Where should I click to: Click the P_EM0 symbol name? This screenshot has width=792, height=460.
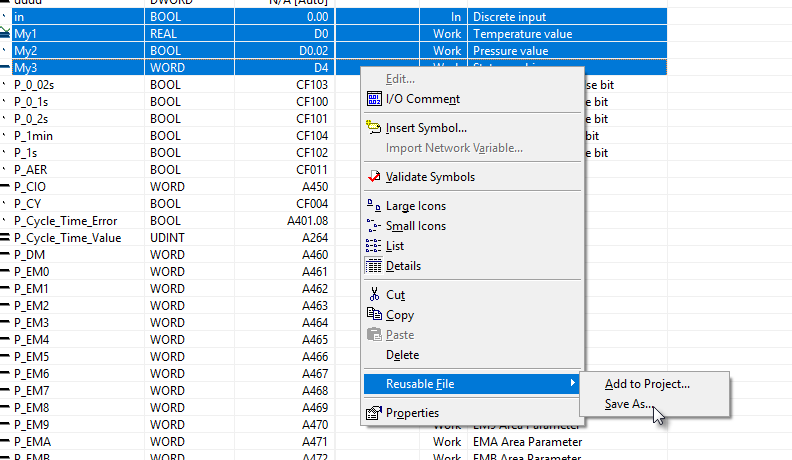(x=31, y=272)
